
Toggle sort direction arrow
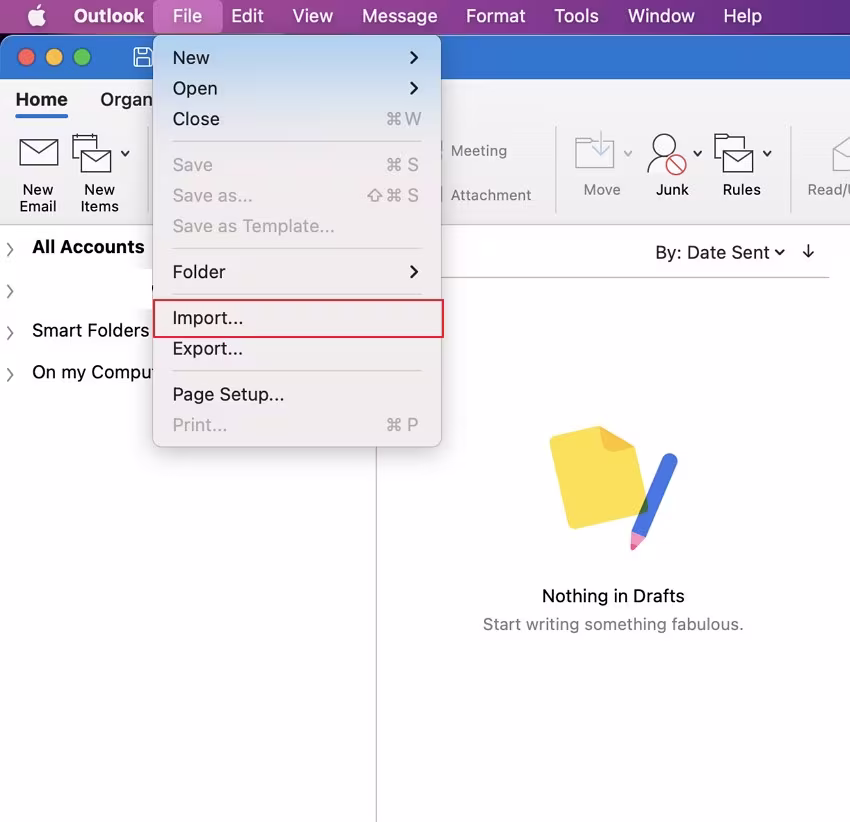[x=808, y=252]
